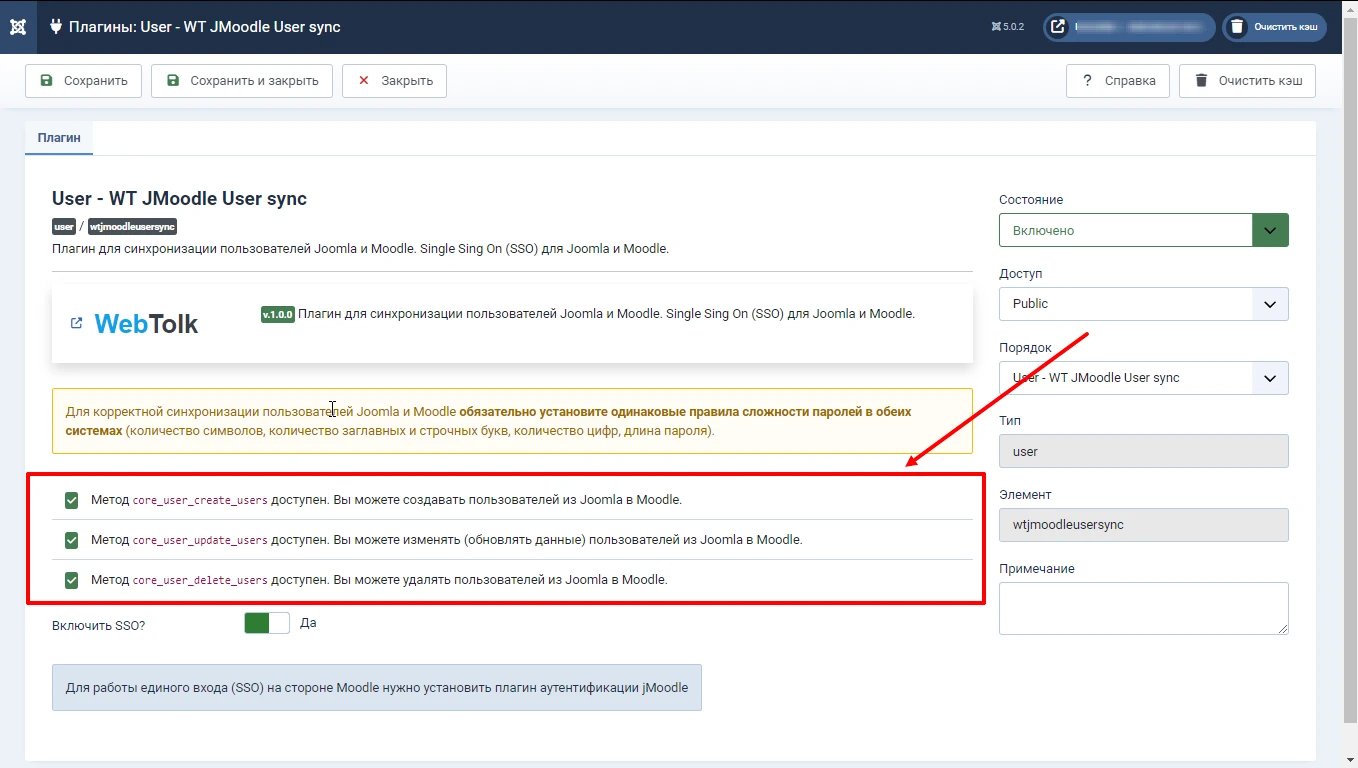This screenshot has width=1358, height=768.
Task: Click Сохранить и закрыть
Action: 241,81
